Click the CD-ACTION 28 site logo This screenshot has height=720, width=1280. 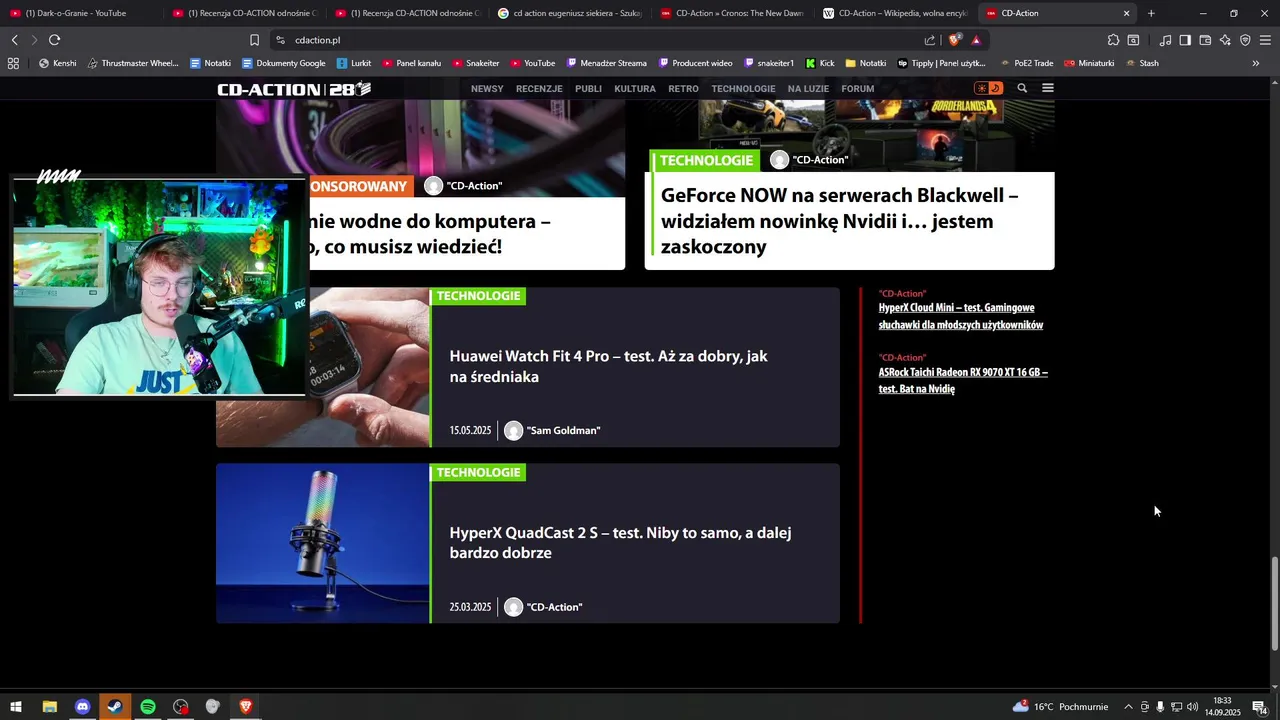[x=294, y=89]
